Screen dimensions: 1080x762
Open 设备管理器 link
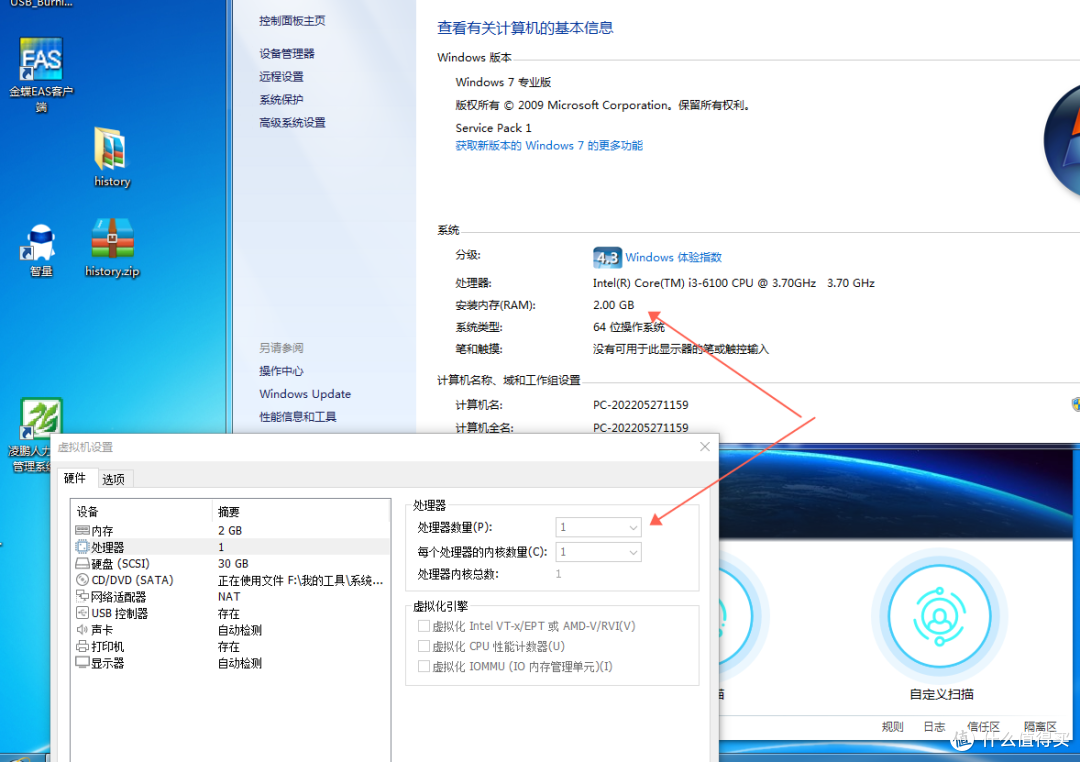pos(287,54)
